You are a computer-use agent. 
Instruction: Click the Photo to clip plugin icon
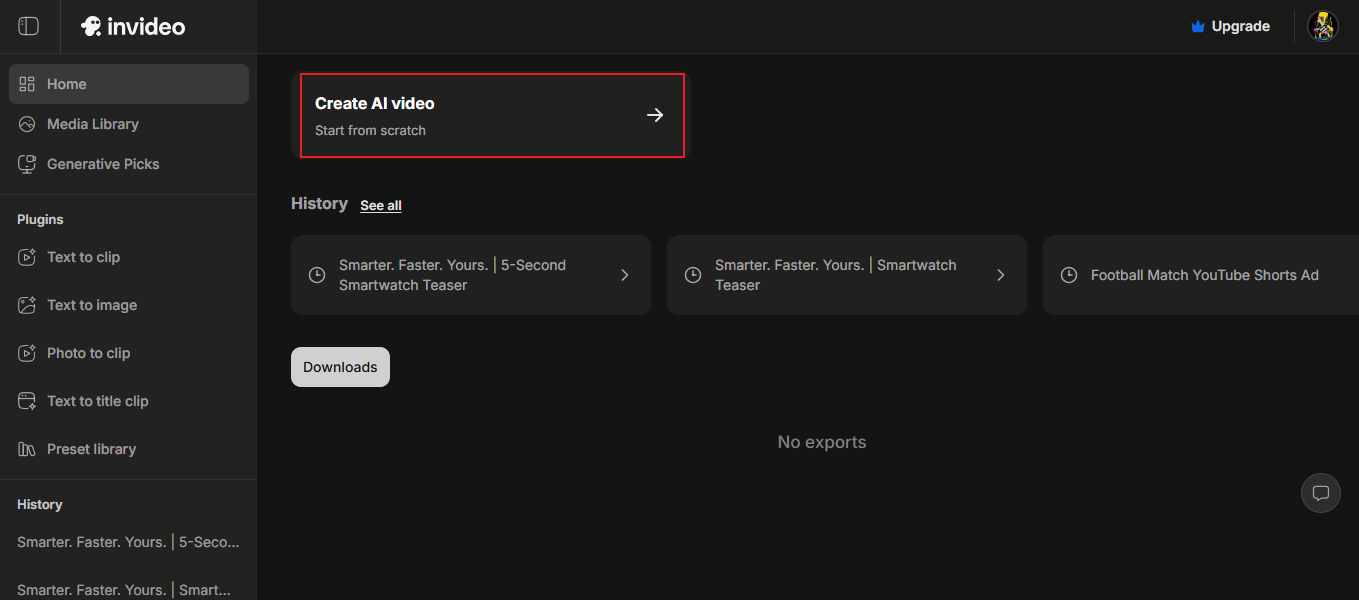point(27,353)
